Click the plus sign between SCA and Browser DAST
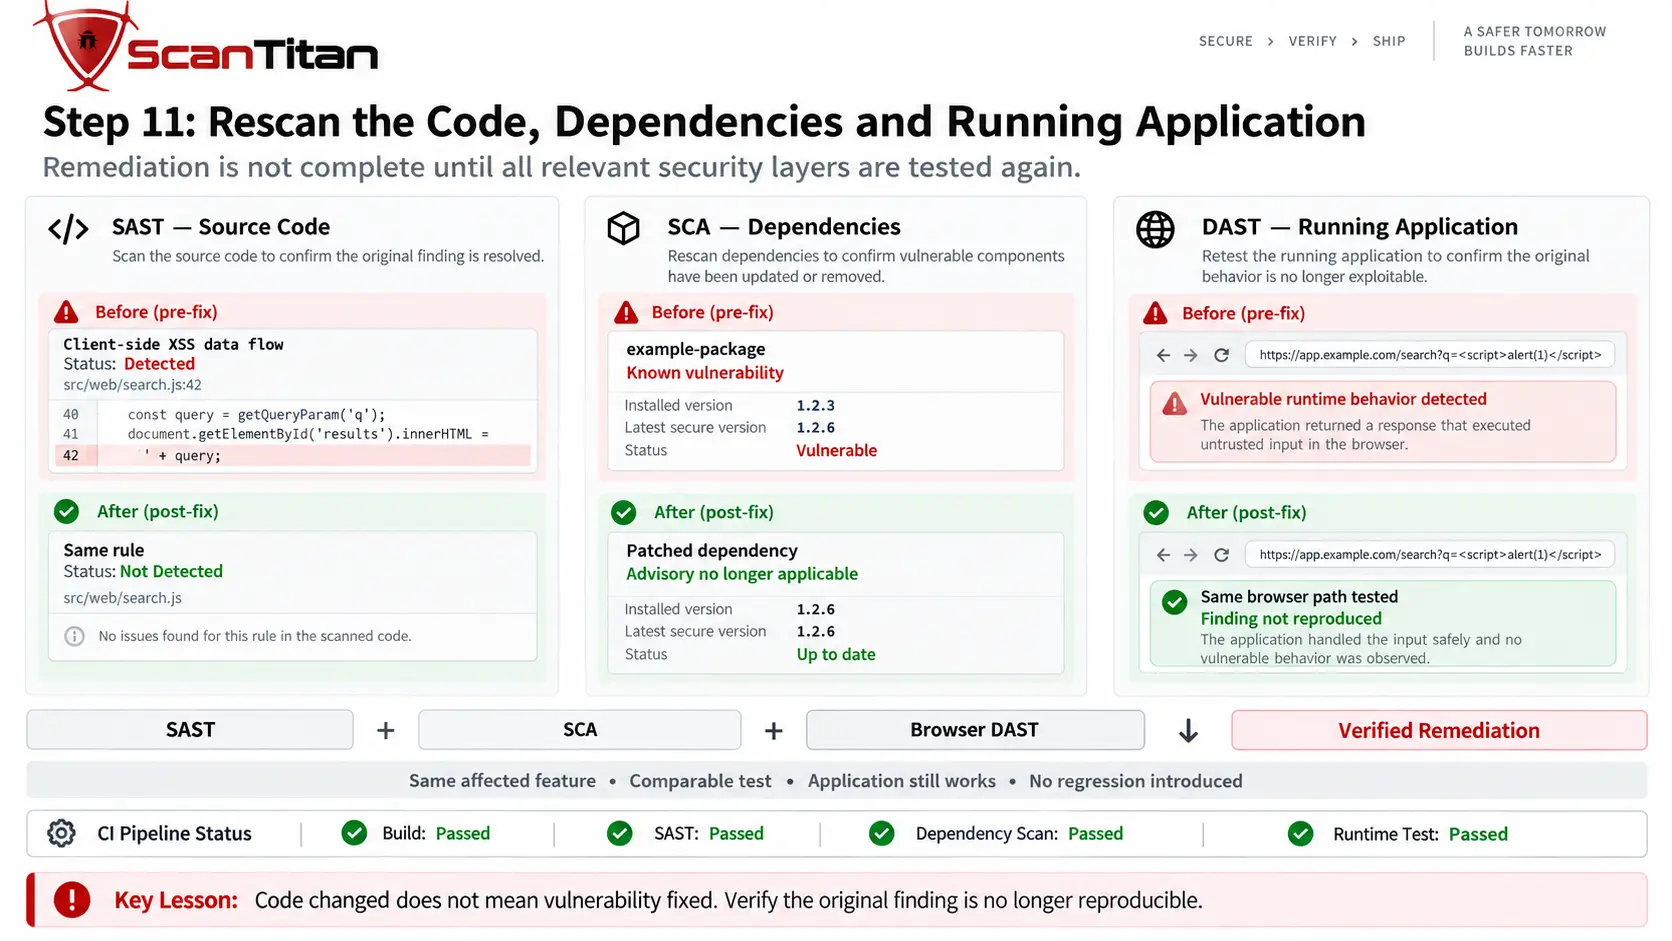This screenshot has height=941, width=1672. [773, 731]
